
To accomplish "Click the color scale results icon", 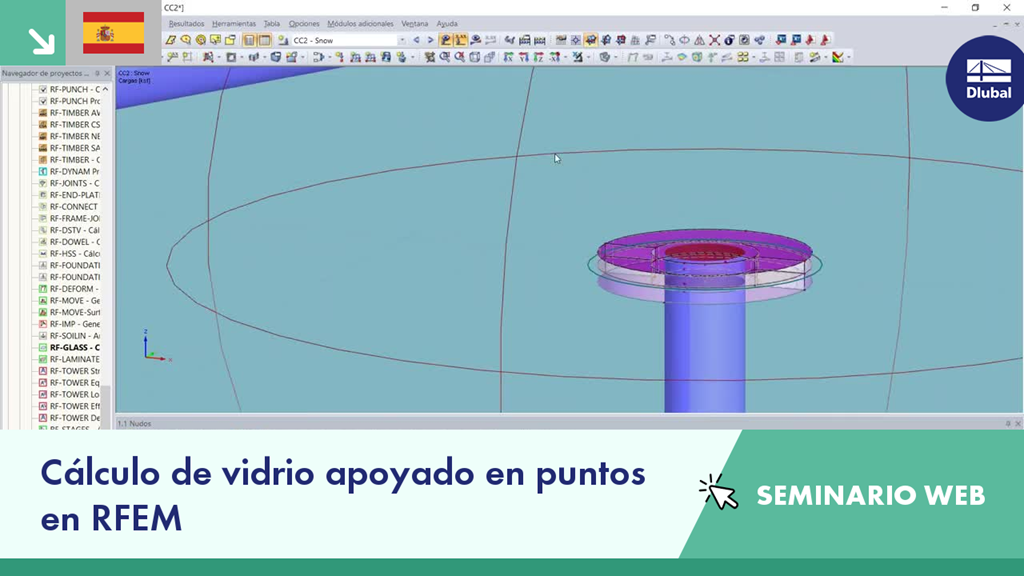I will coord(838,57).
